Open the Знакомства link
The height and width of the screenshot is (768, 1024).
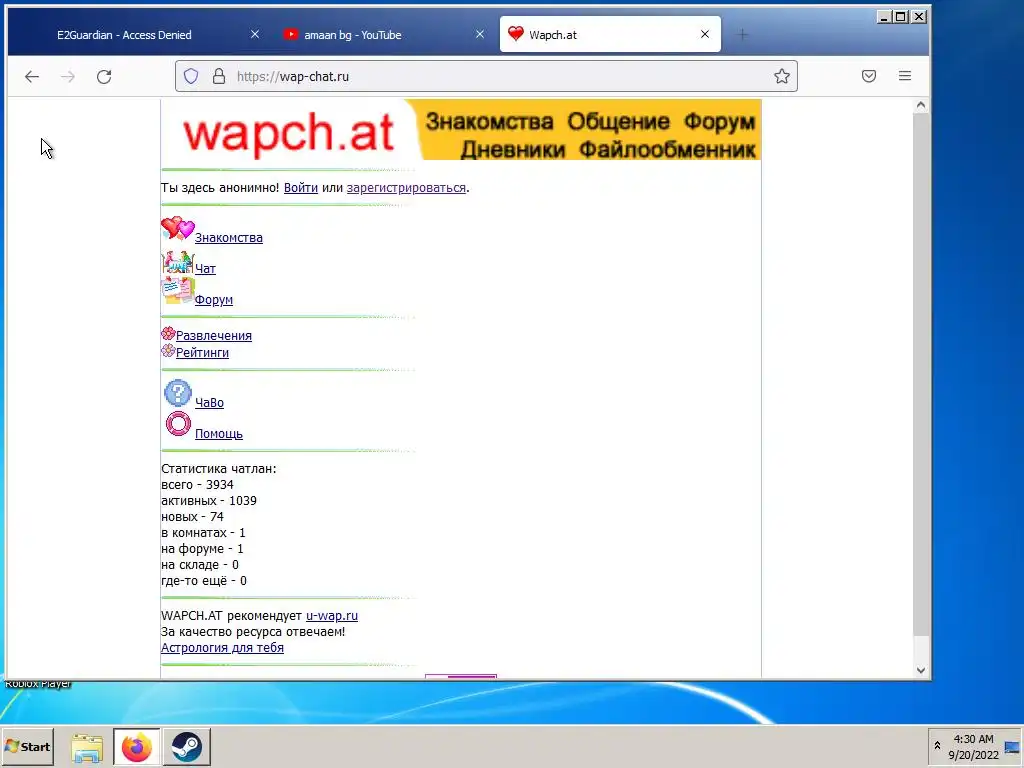229,238
